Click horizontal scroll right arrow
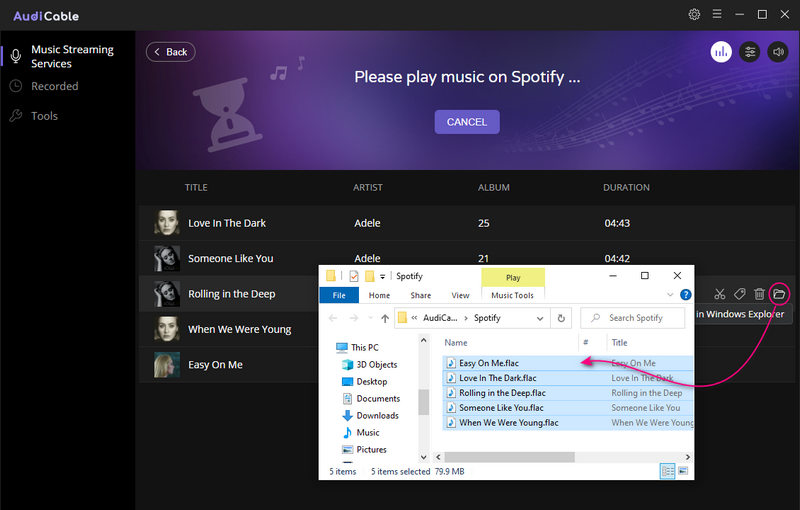The width and height of the screenshot is (800, 510). coord(687,457)
